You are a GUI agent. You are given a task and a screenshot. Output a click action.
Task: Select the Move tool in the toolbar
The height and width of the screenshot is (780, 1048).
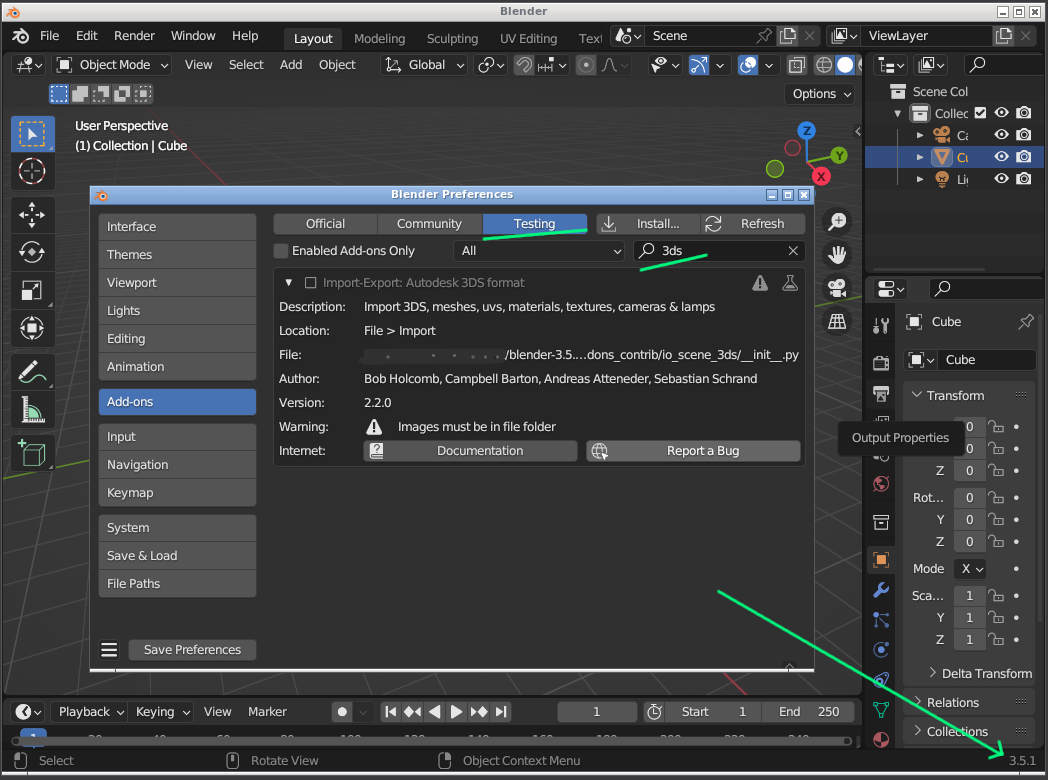pos(32,213)
